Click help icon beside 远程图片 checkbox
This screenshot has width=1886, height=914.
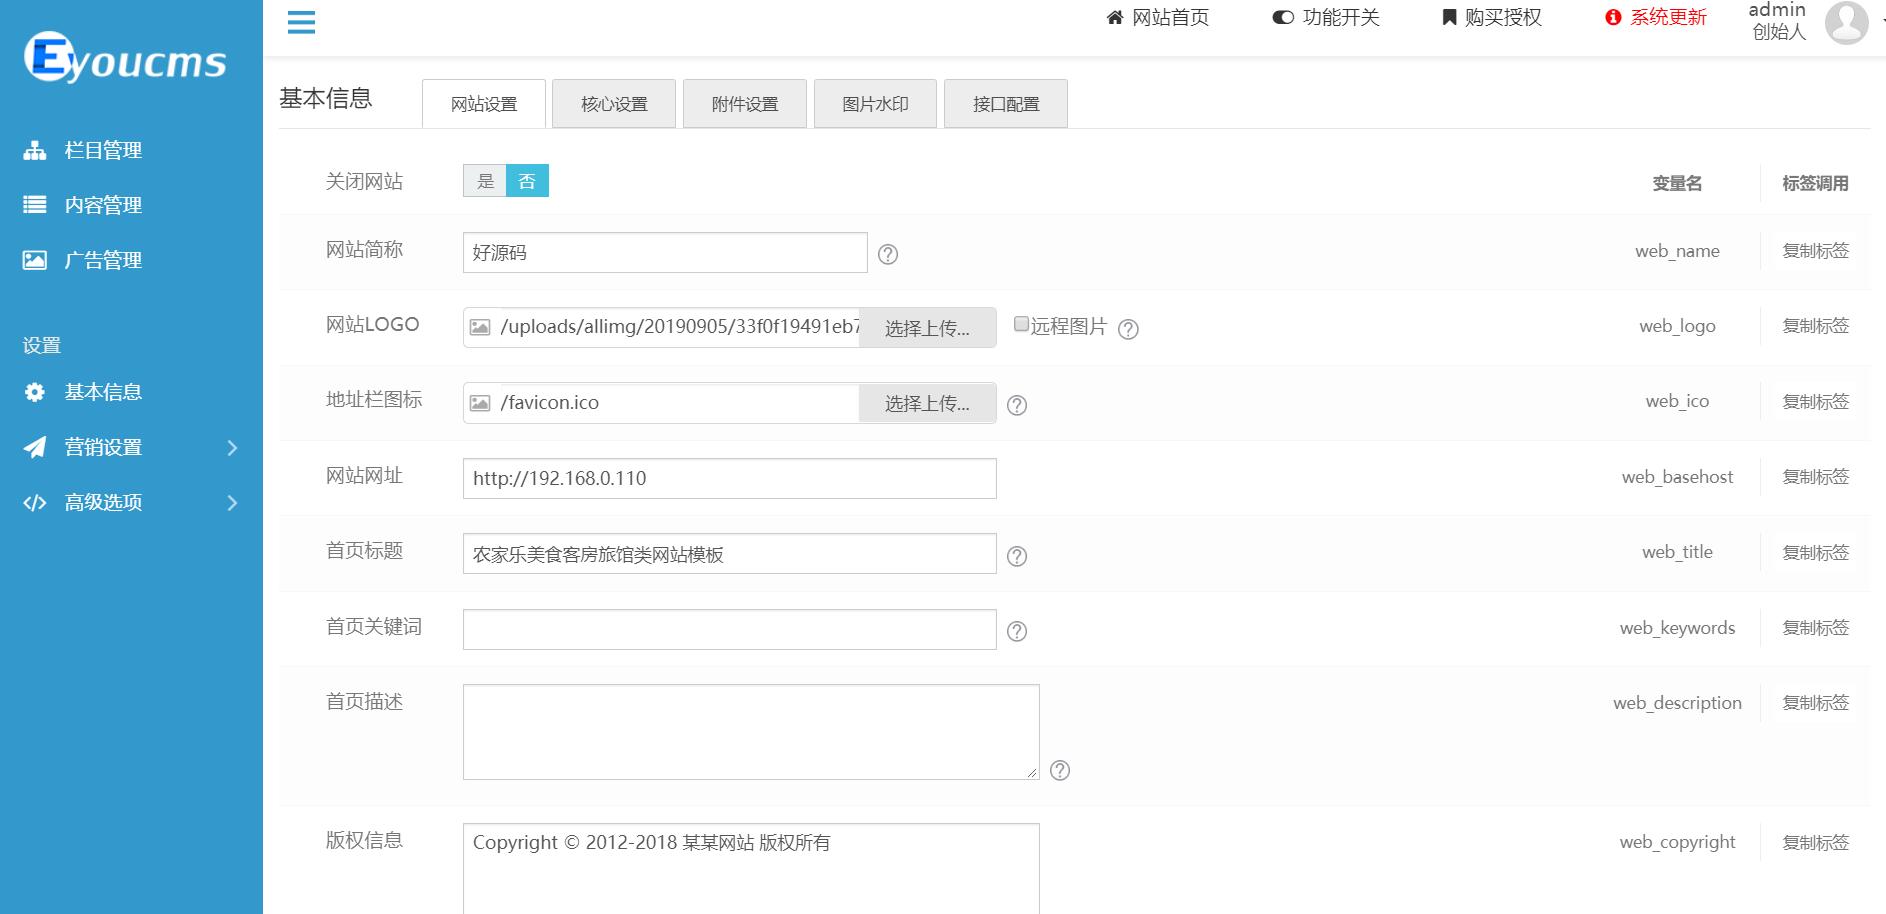click(1128, 329)
